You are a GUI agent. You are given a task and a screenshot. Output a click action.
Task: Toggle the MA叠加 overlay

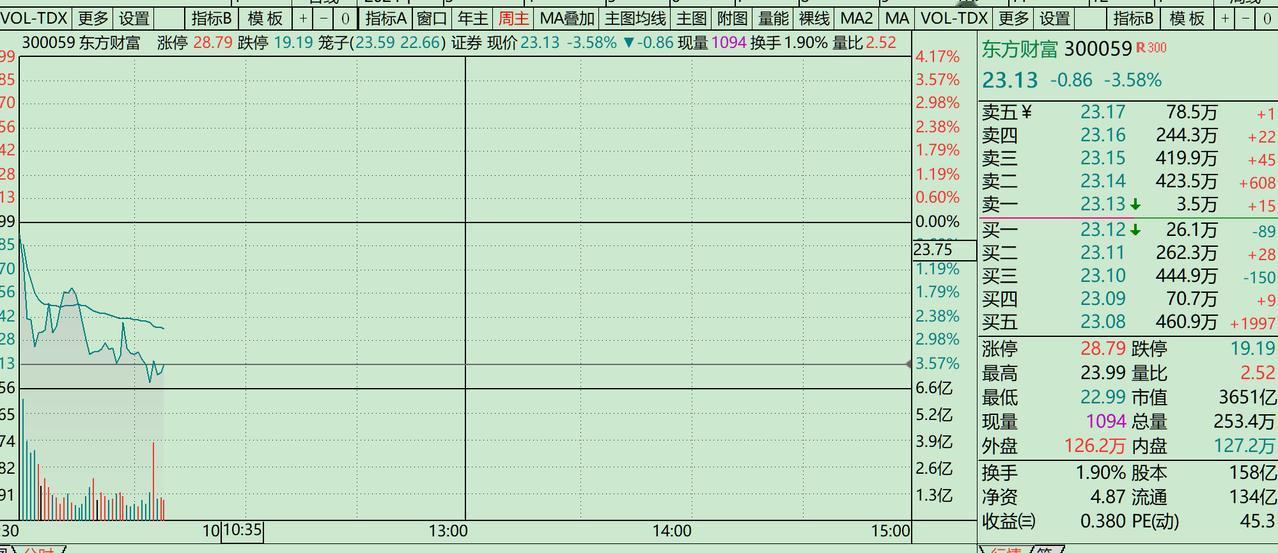567,18
